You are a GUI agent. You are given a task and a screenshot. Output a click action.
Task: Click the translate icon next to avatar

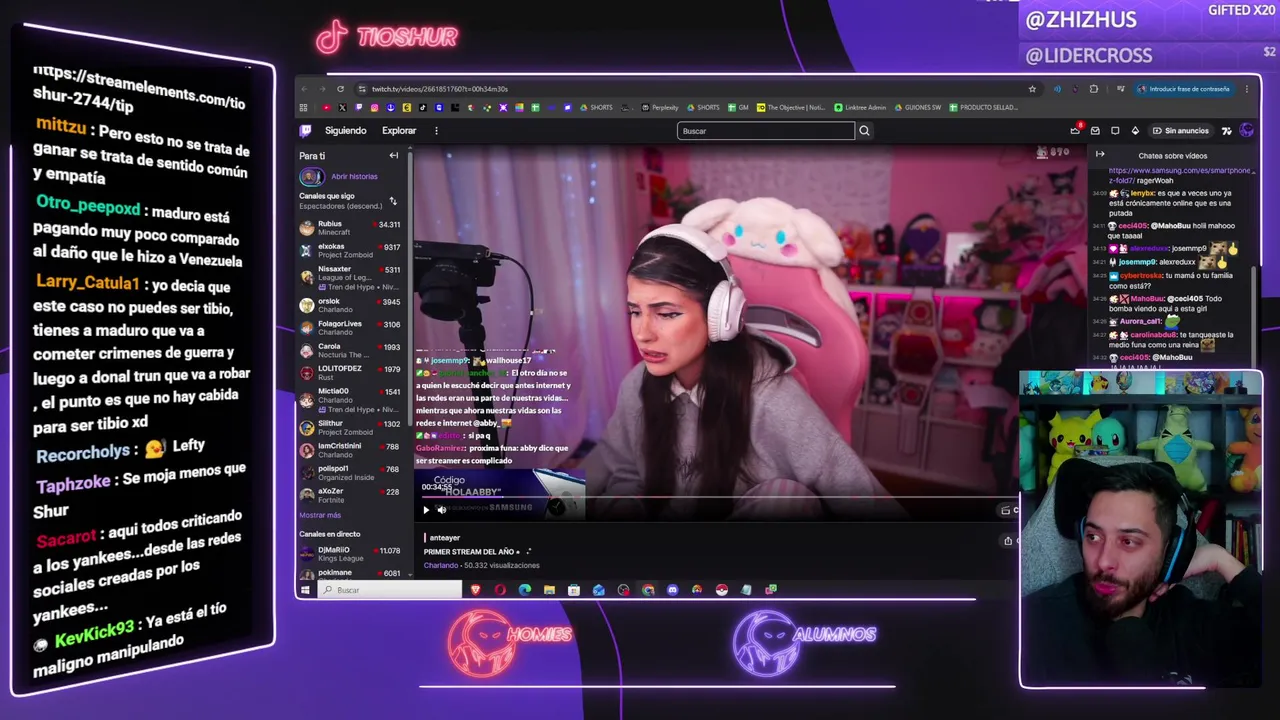coord(1226,131)
